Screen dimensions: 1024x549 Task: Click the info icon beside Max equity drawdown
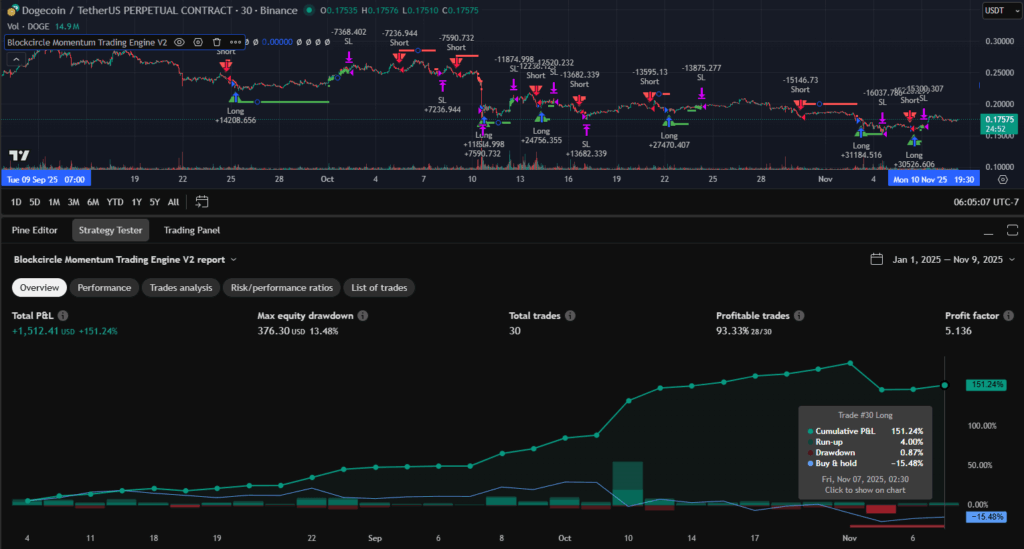[363, 316]
